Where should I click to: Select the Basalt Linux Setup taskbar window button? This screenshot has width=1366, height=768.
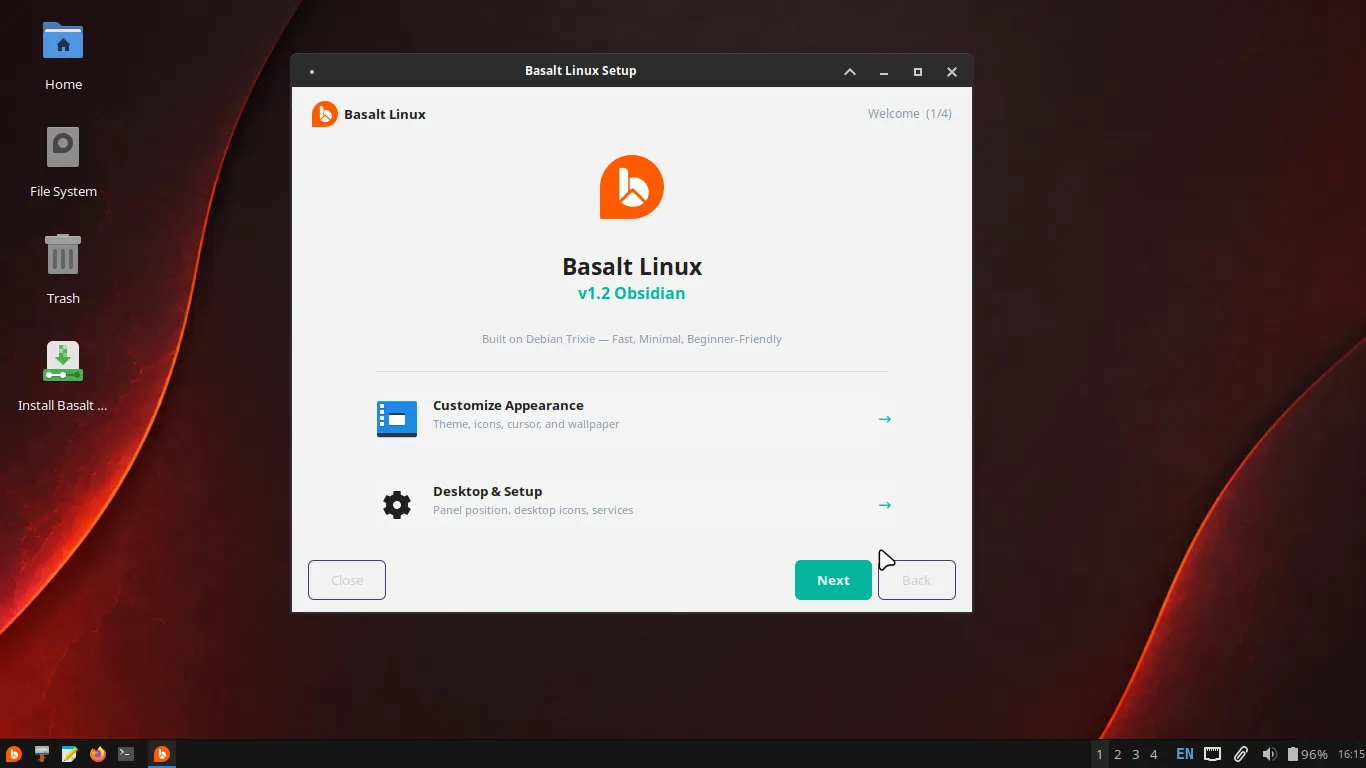coord(162,754)
